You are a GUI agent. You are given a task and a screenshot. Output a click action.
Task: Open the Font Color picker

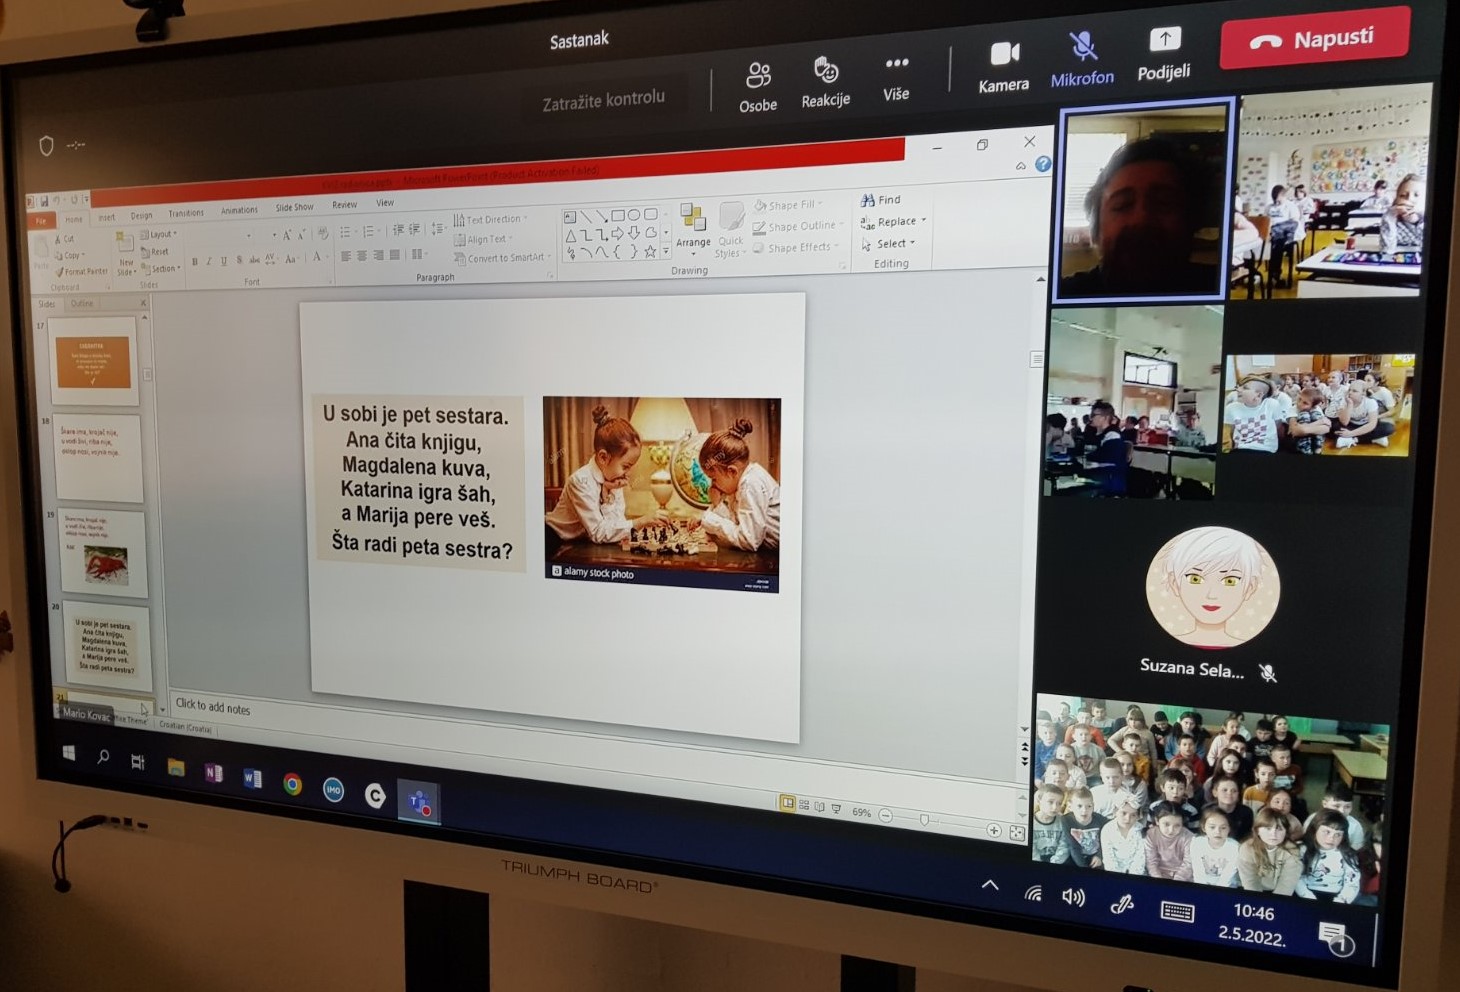317,257
